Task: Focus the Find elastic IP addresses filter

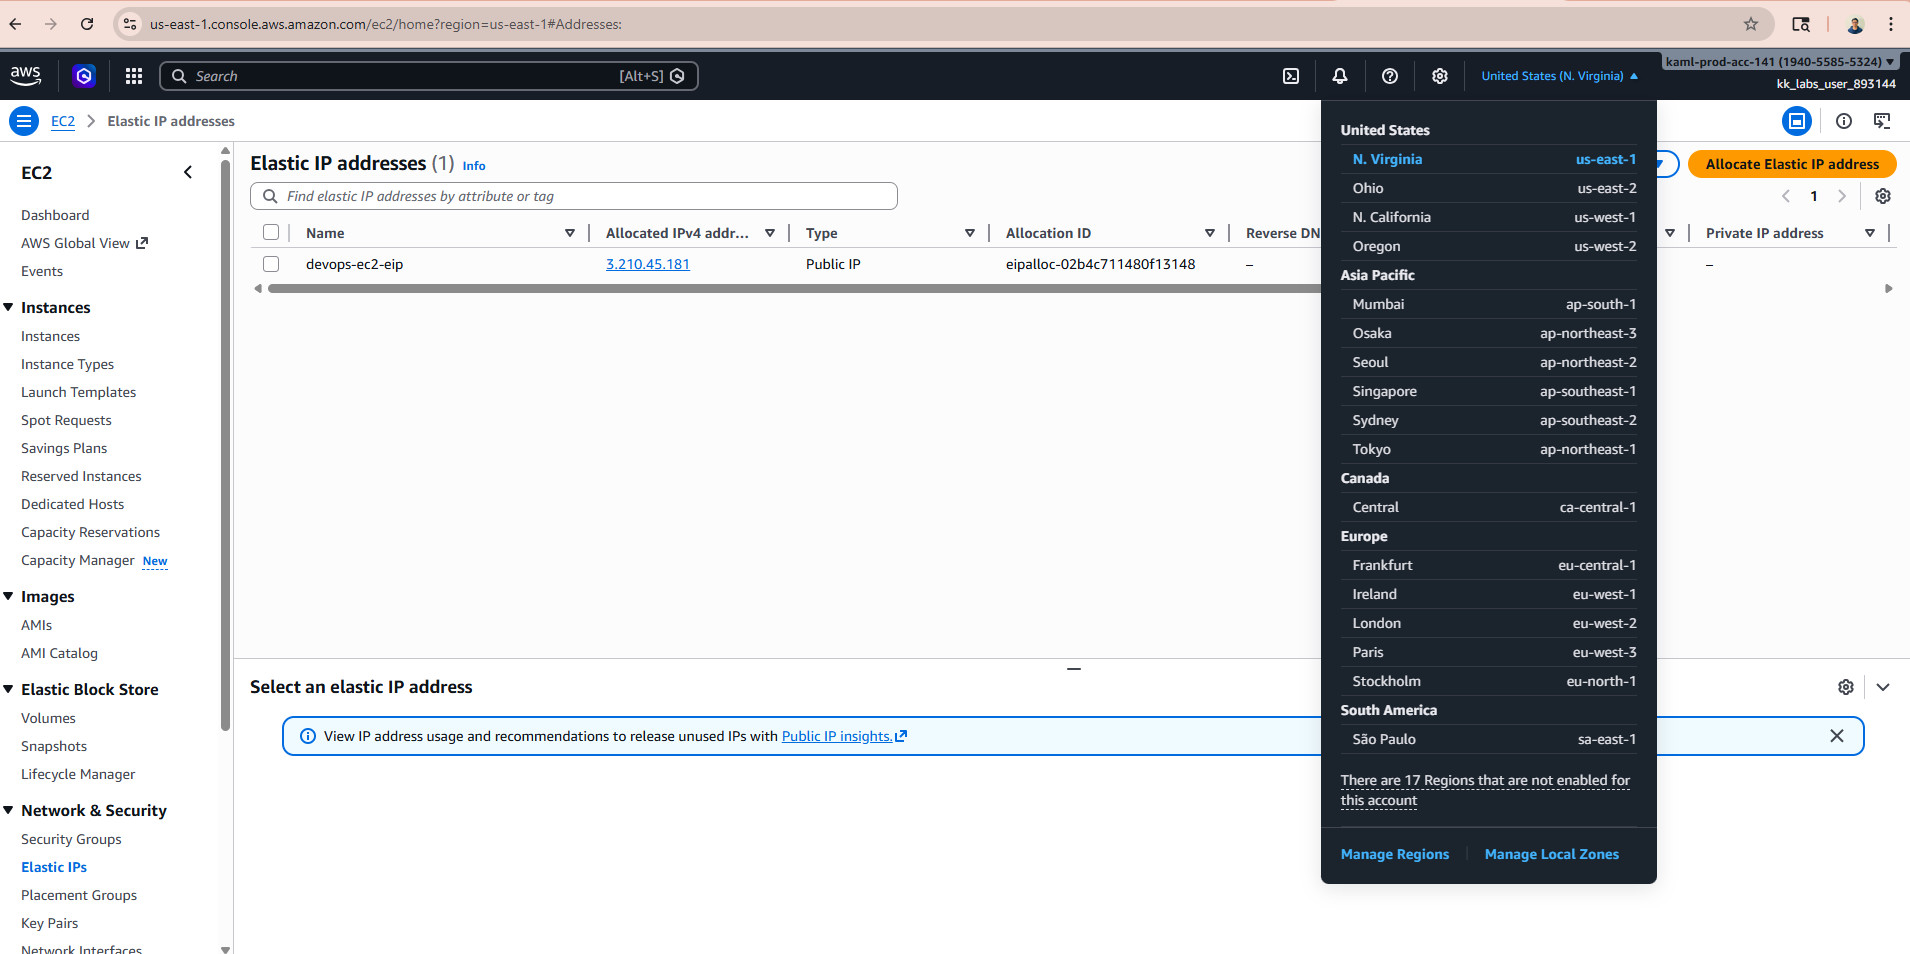Action: pyautogui.click(x=574, y=196)
